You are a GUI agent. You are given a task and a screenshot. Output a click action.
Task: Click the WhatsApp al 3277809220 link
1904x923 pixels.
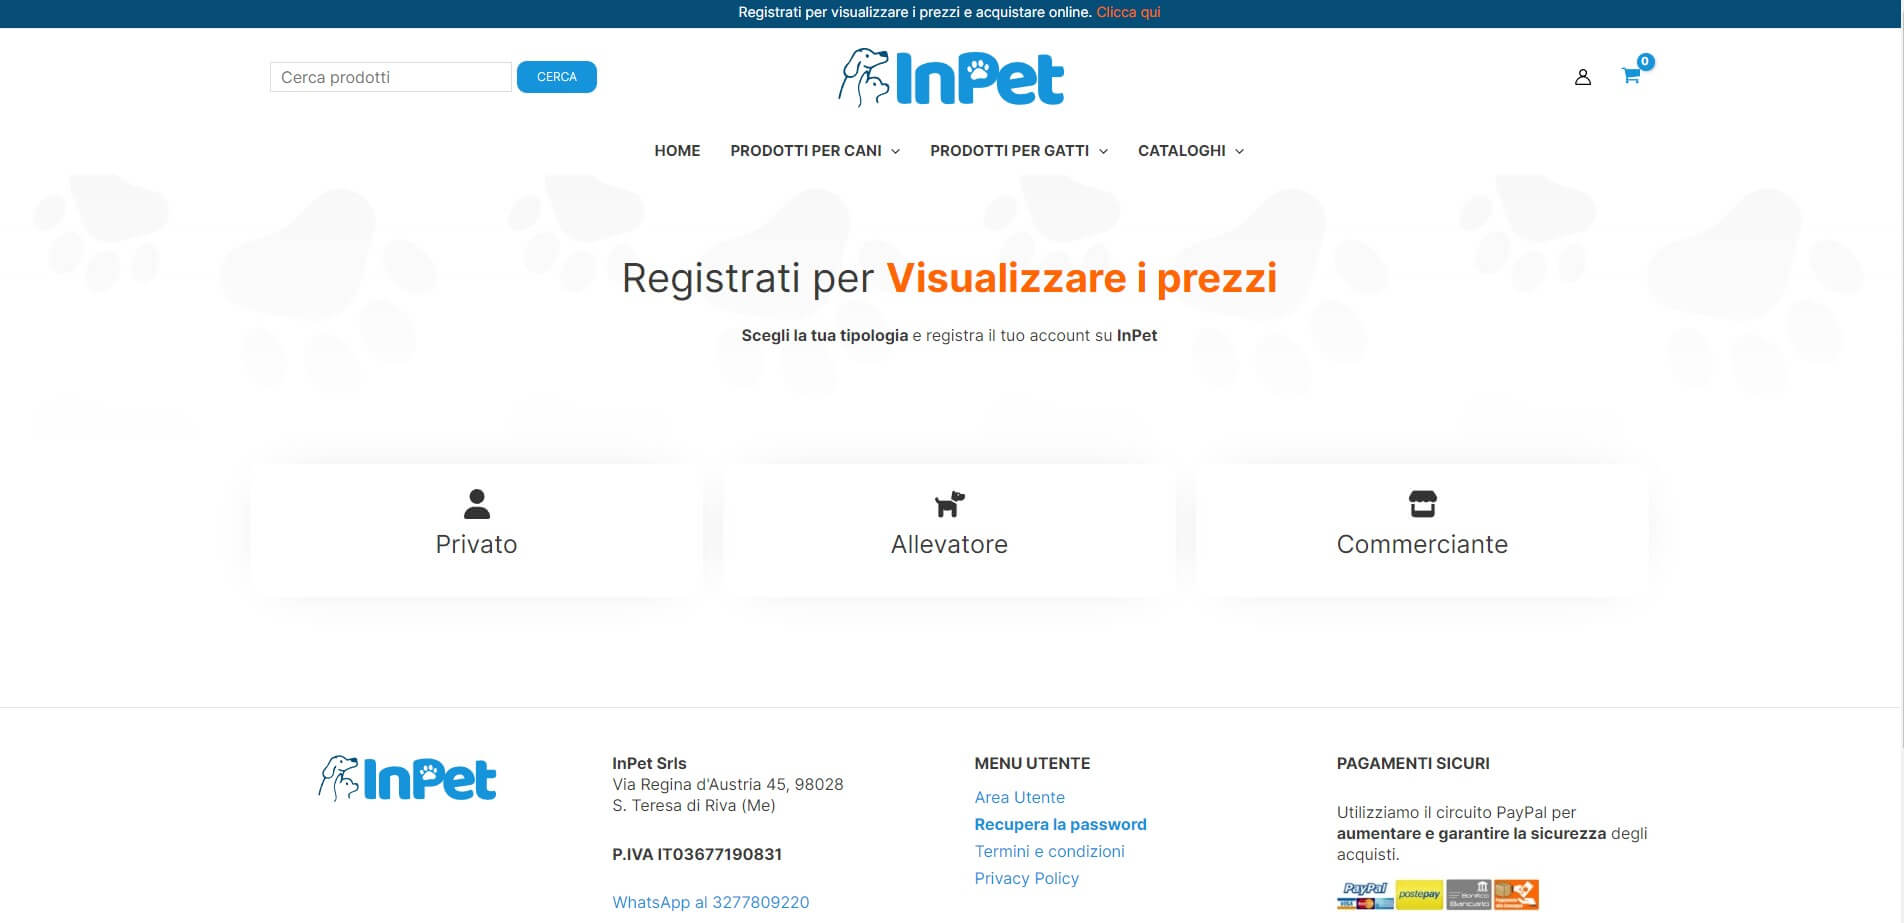(x=710, y=902)
